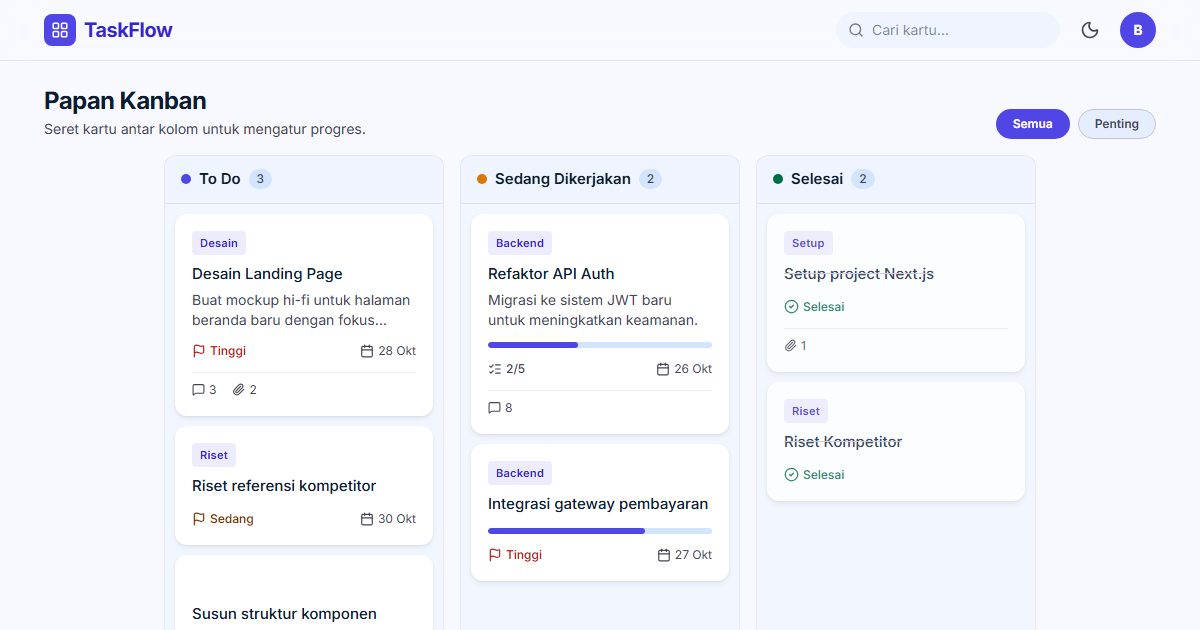Click the Riset tag on referensi kompetitor card
This screenshot has width=1200, height=630.
[x=214, y=455]
